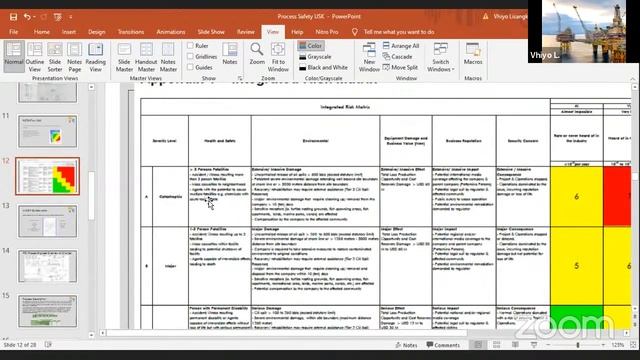The image size is (640, 360).
Task: Open Notes Page view
Action: pos(74,57)
